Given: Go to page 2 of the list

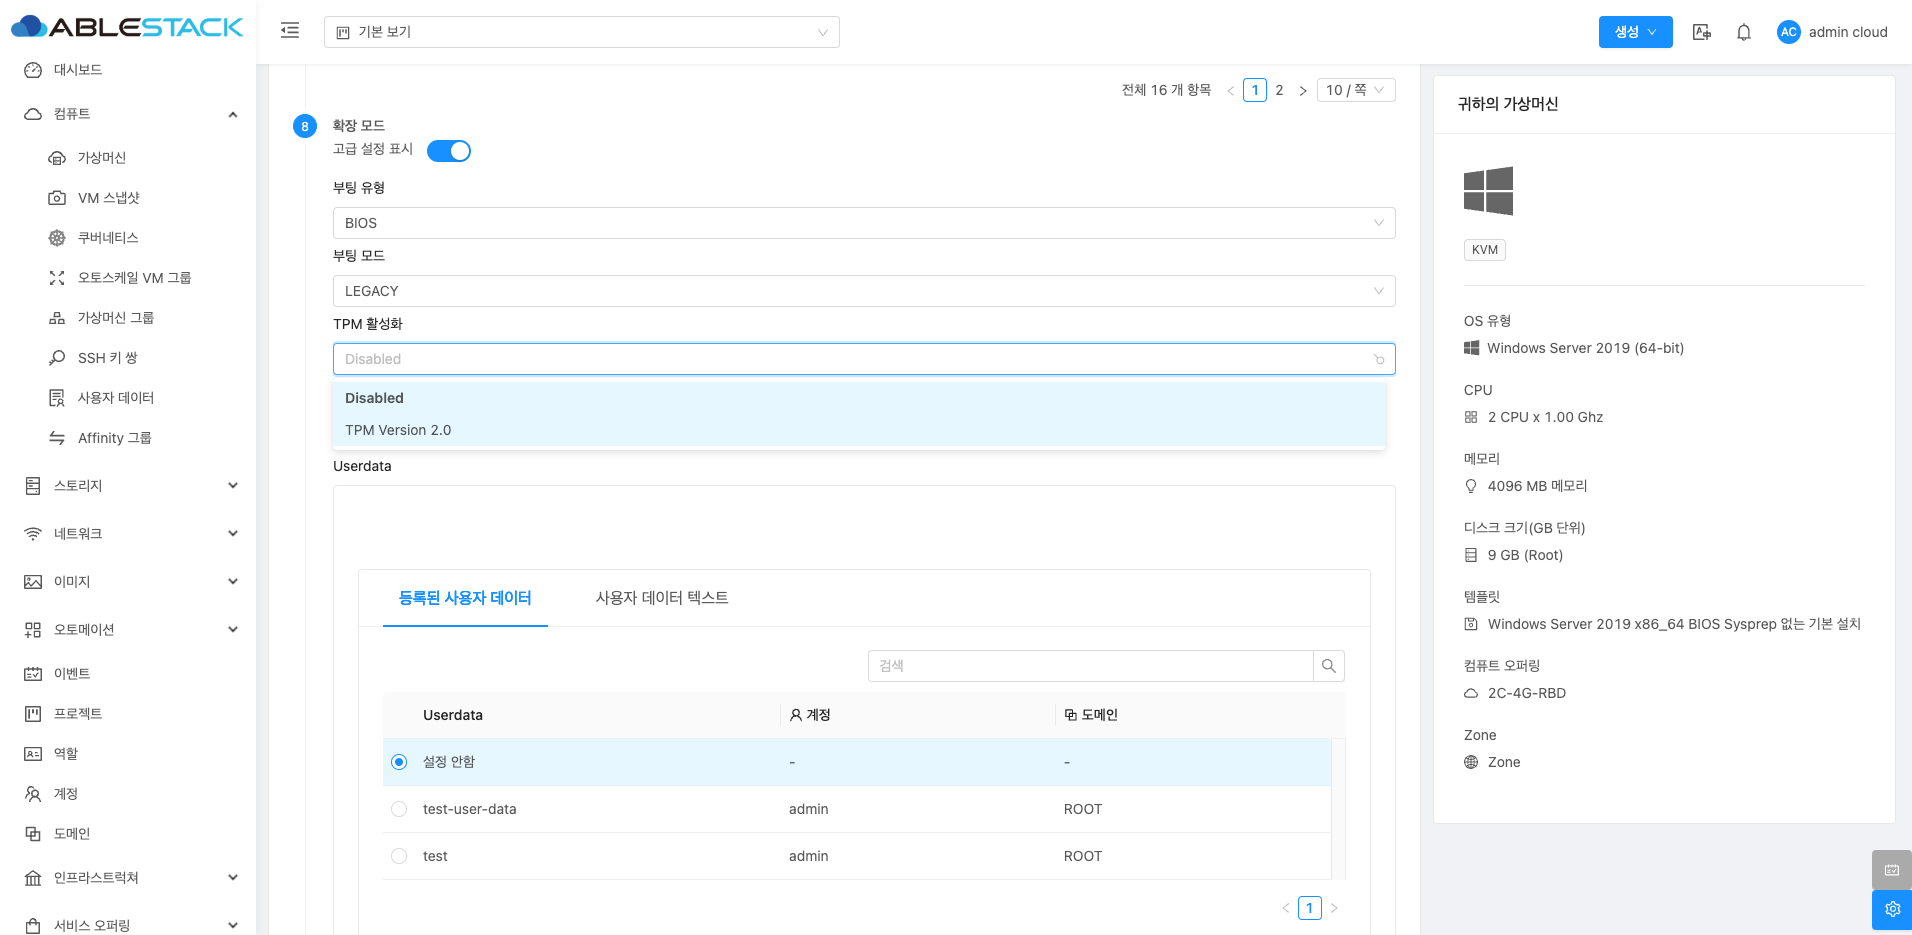Looking at the screenshot, I should (x=1279, y=90).
